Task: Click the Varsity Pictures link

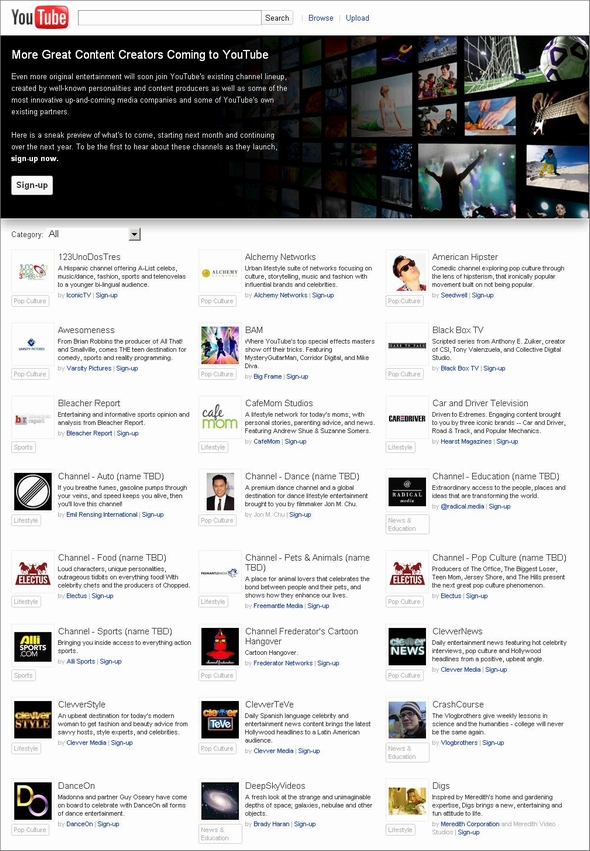Action: pyautogui.click(x=89, y=369)
